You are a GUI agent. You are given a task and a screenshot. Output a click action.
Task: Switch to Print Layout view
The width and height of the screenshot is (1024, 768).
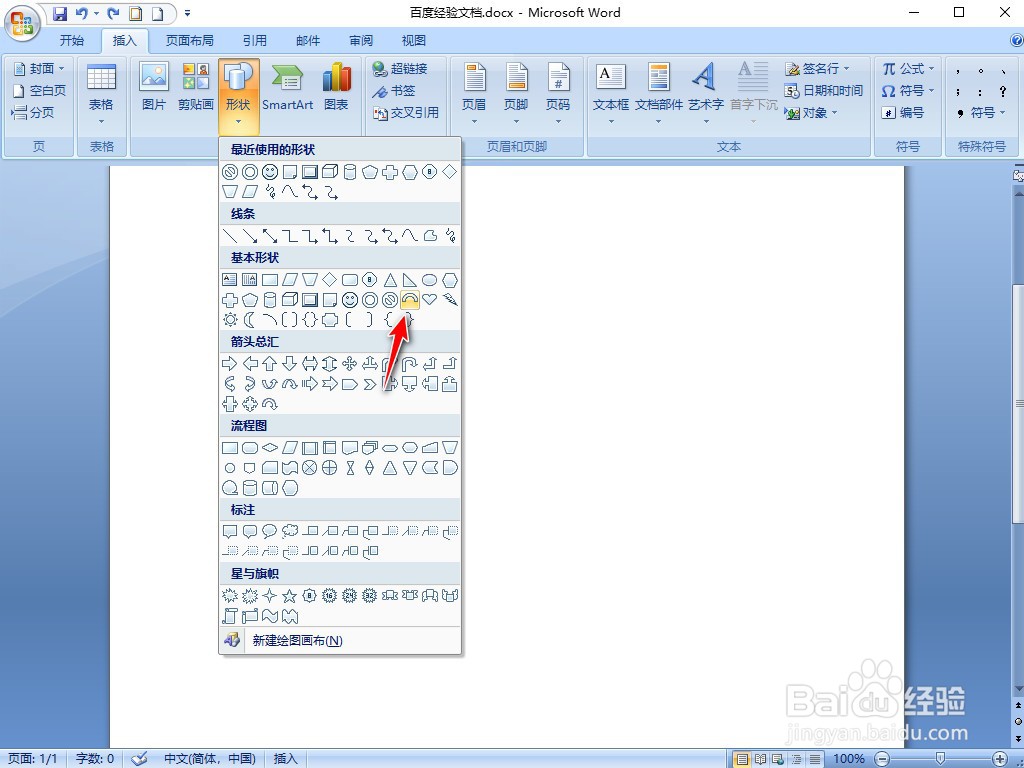coord(741,759)
